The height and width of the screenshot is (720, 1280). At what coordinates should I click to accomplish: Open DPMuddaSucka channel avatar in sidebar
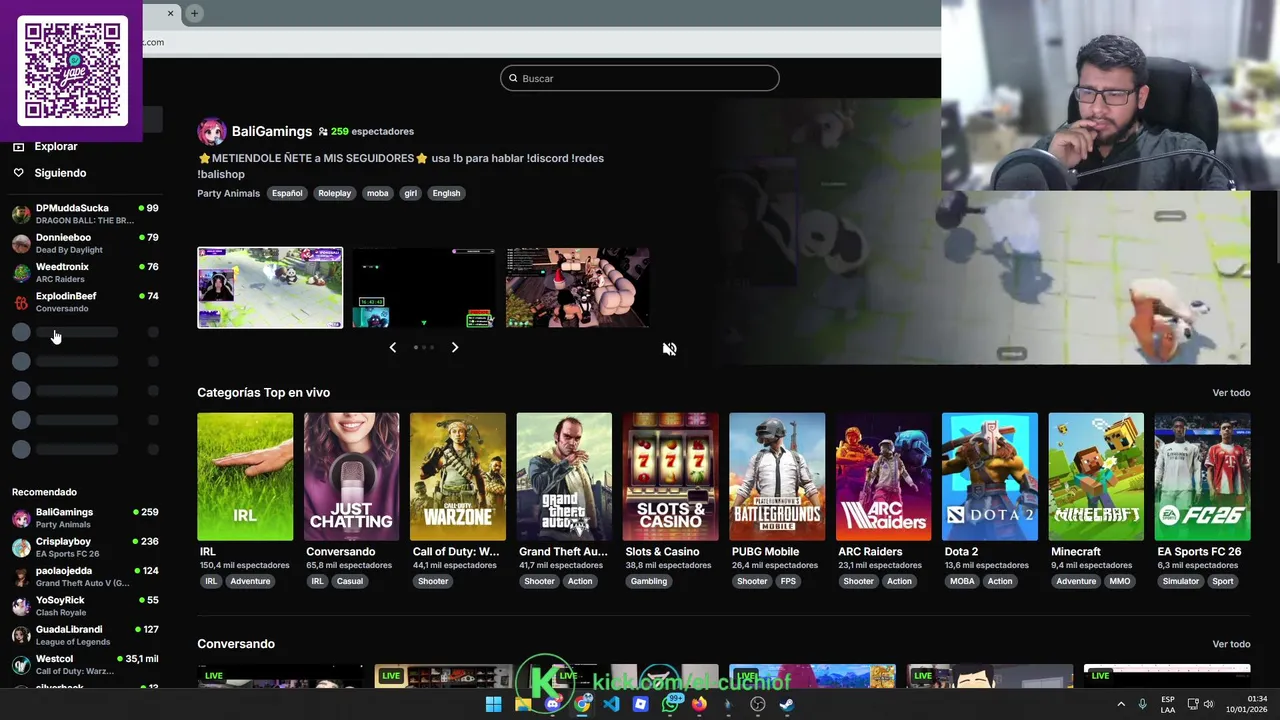21,214
